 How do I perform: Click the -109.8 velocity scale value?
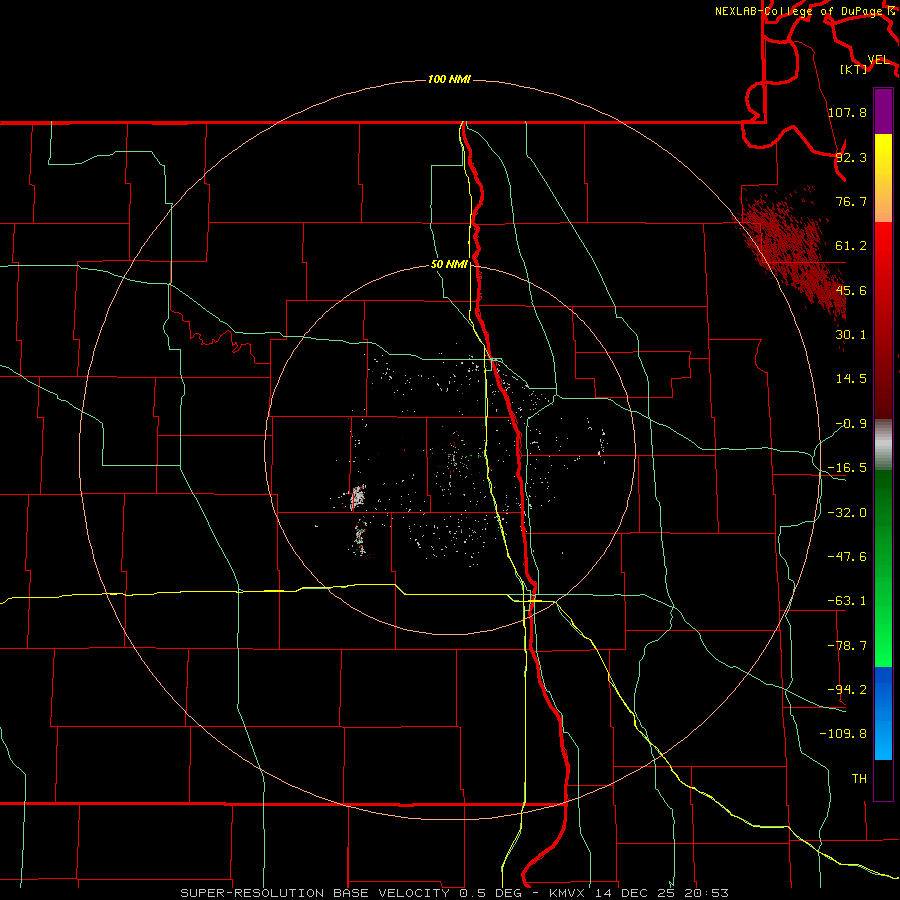843,734
